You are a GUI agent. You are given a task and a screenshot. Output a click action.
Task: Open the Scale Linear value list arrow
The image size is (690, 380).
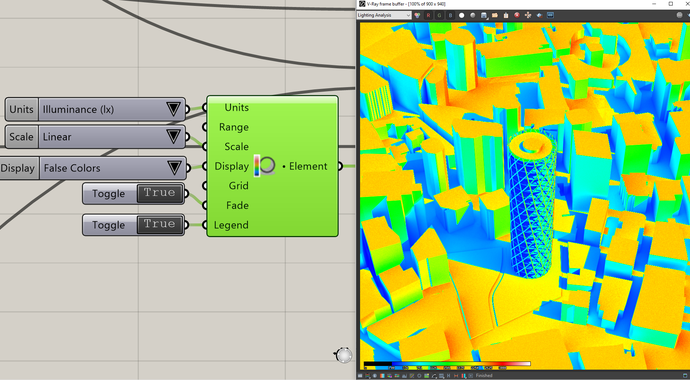pyautogui.click(x=173, y=136)
